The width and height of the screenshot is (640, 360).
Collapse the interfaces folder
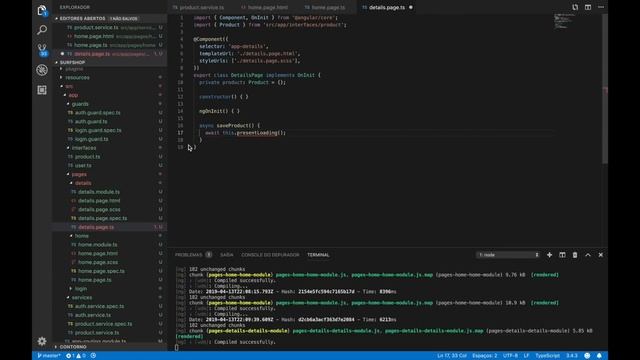[84, 148]
